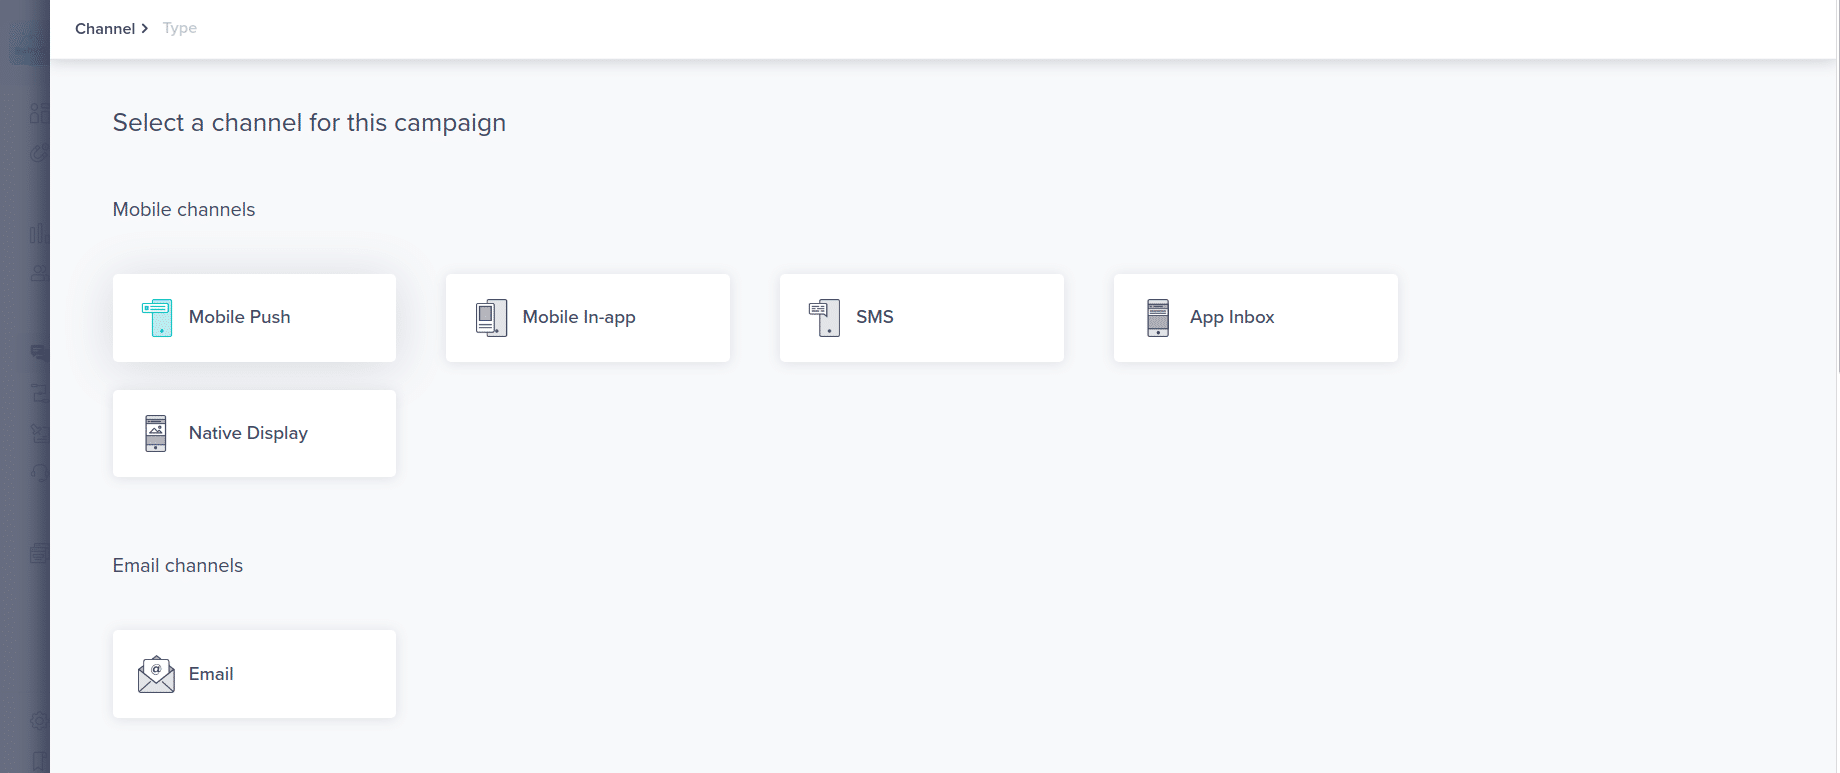Click the app logo in top-left corner
Image resolution: width=1840 pixels, height=773 pixels.
click(25, 40)
